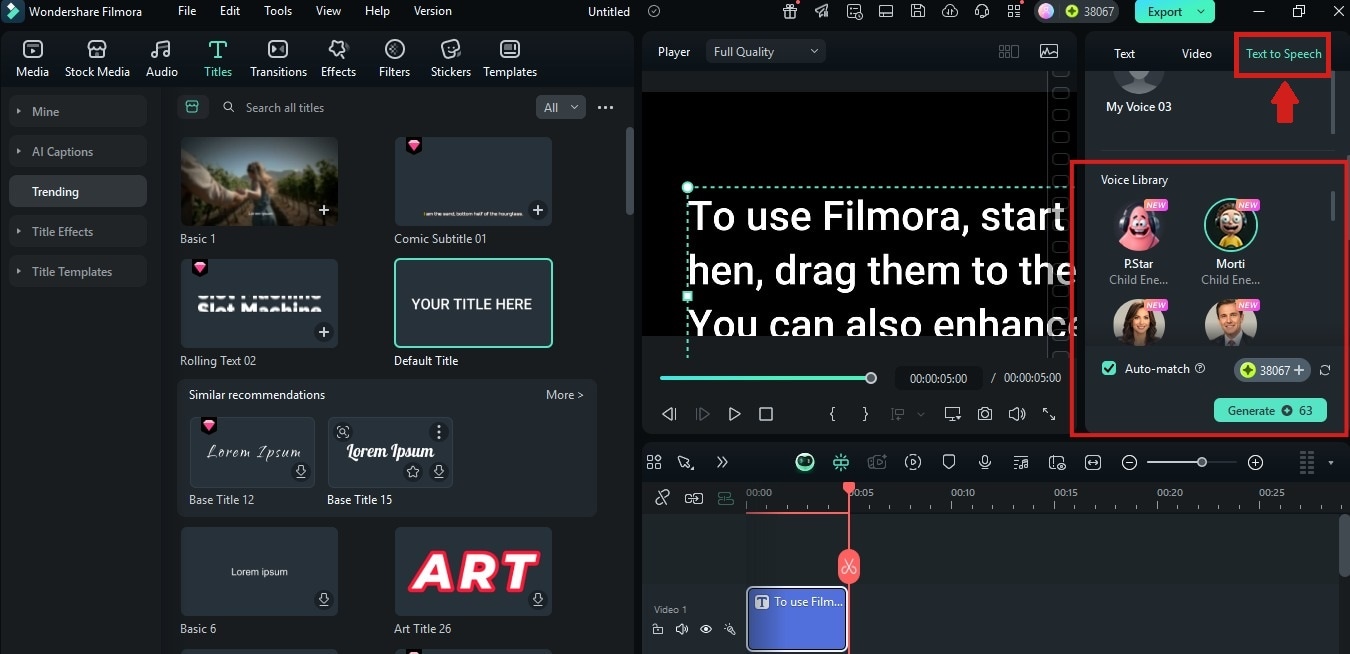Open the Stickers panel

pyautogui.click(x=451, y=59)
